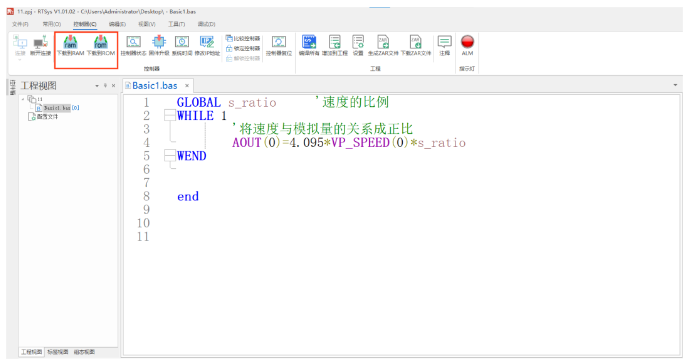Screen dimensions: 689x364
Task: Close the Basic1.bas editor tab
Action: coord(187,86)
